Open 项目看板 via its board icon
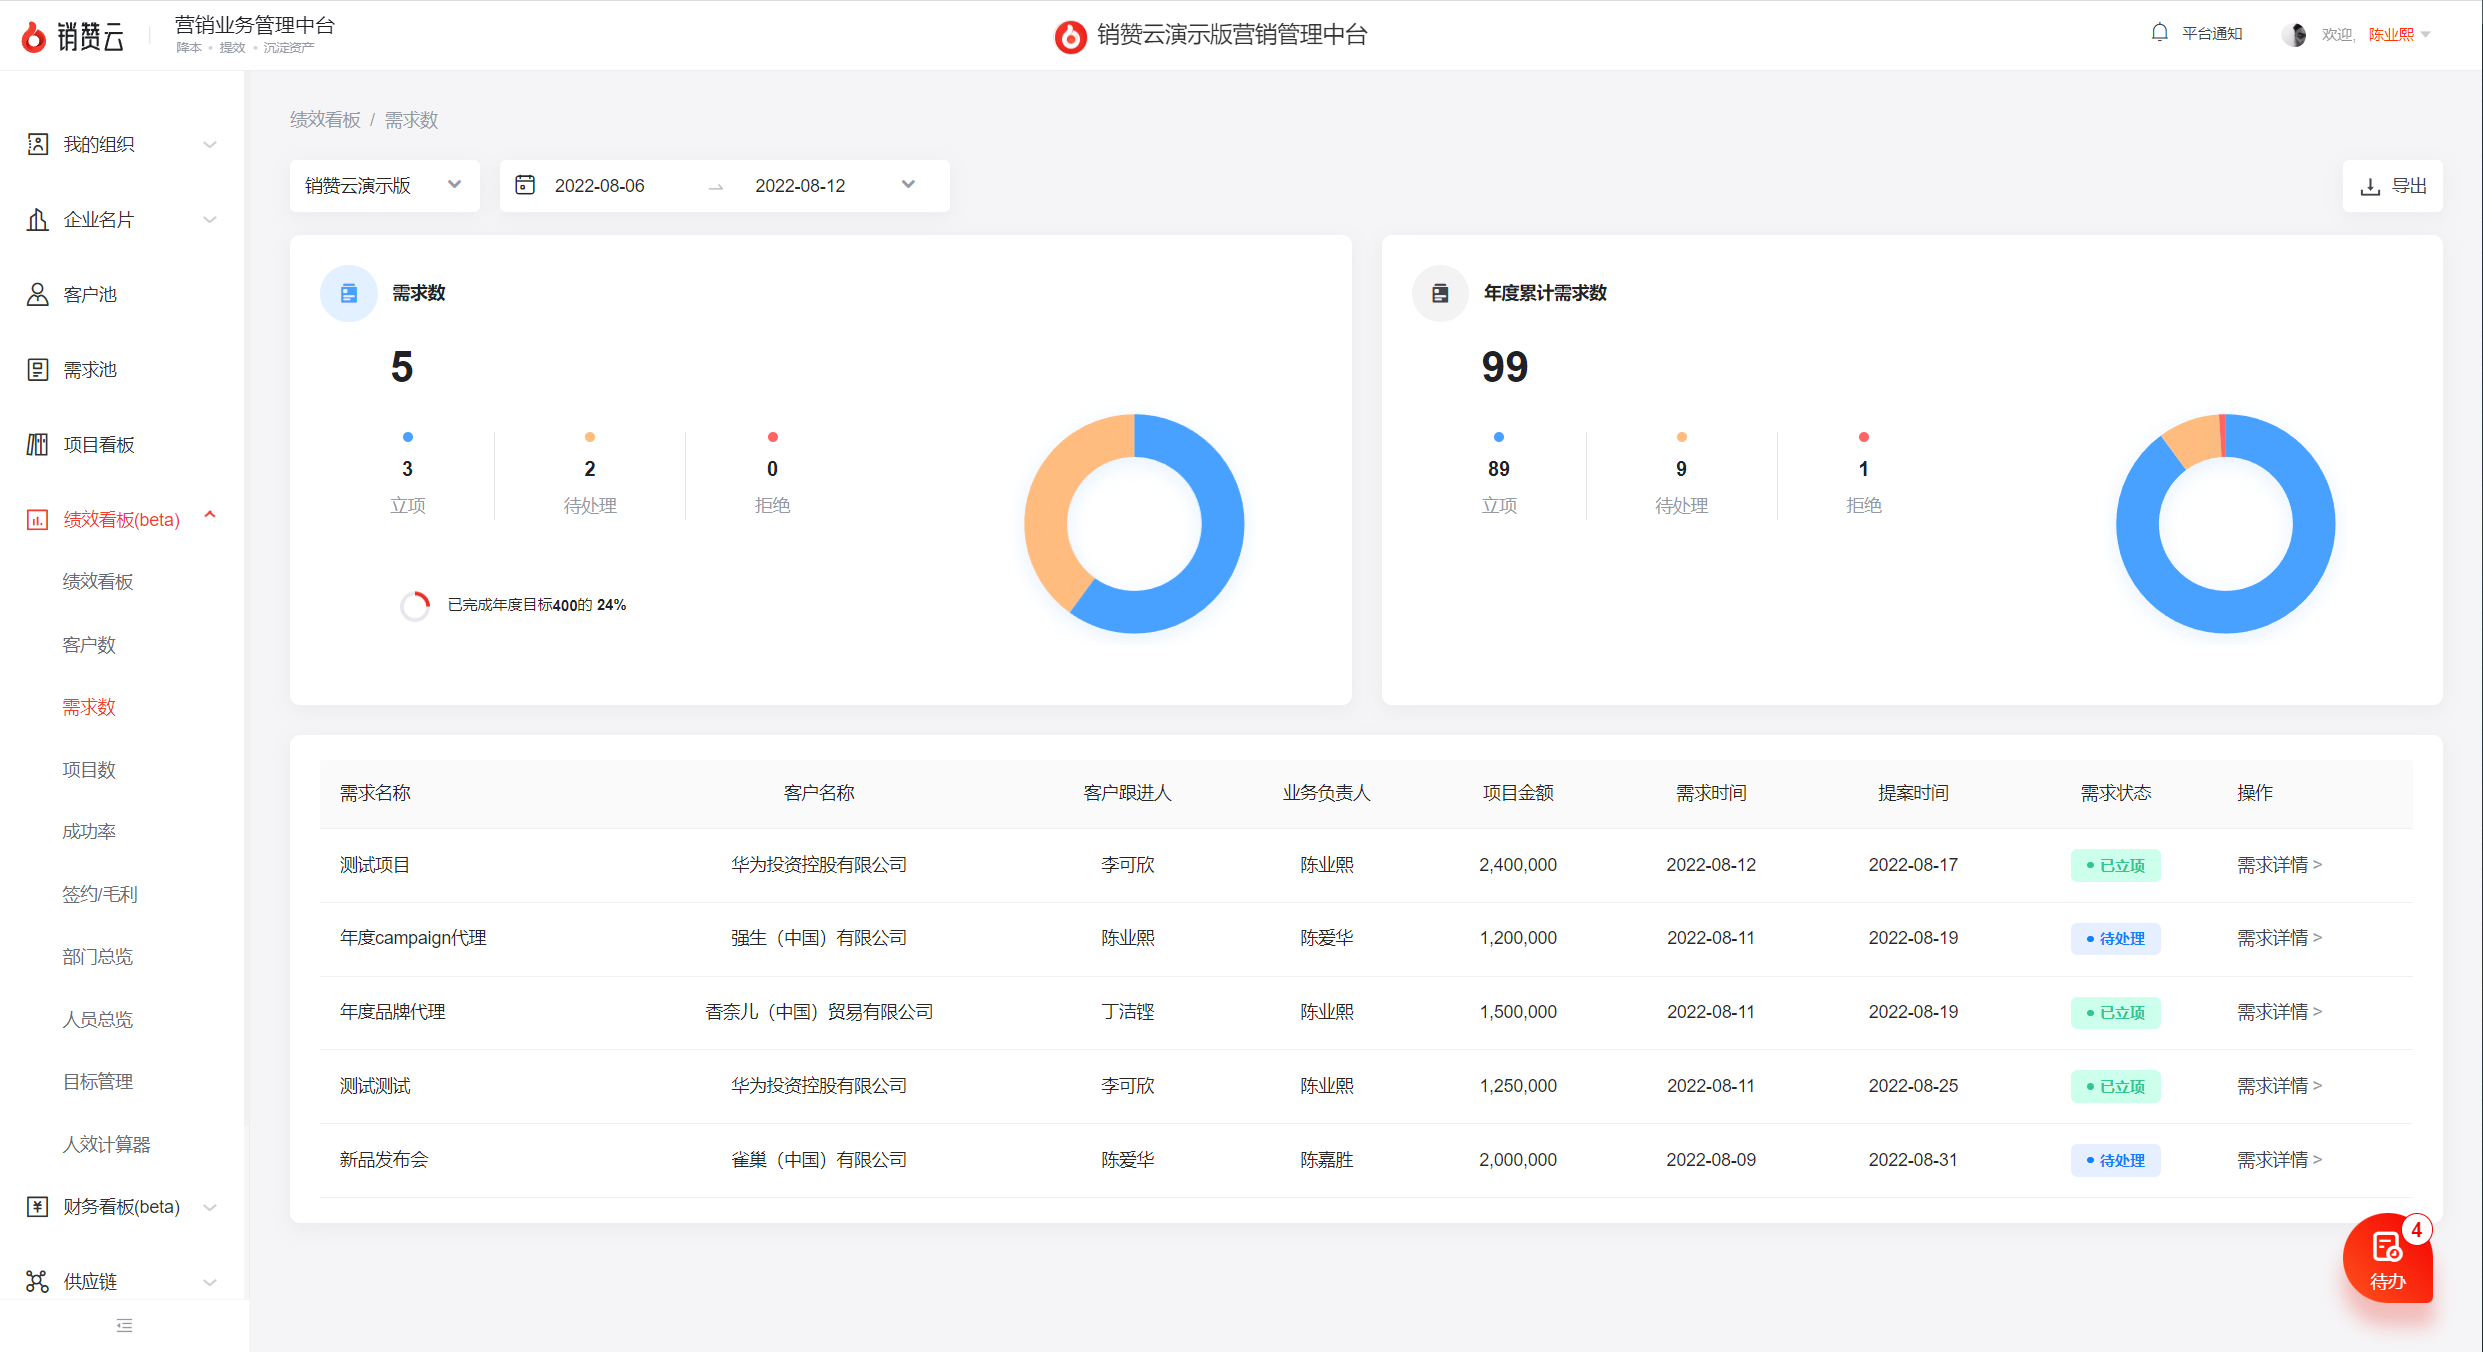This screenshot has width=2483, height=1352. (x=37, y=445)
